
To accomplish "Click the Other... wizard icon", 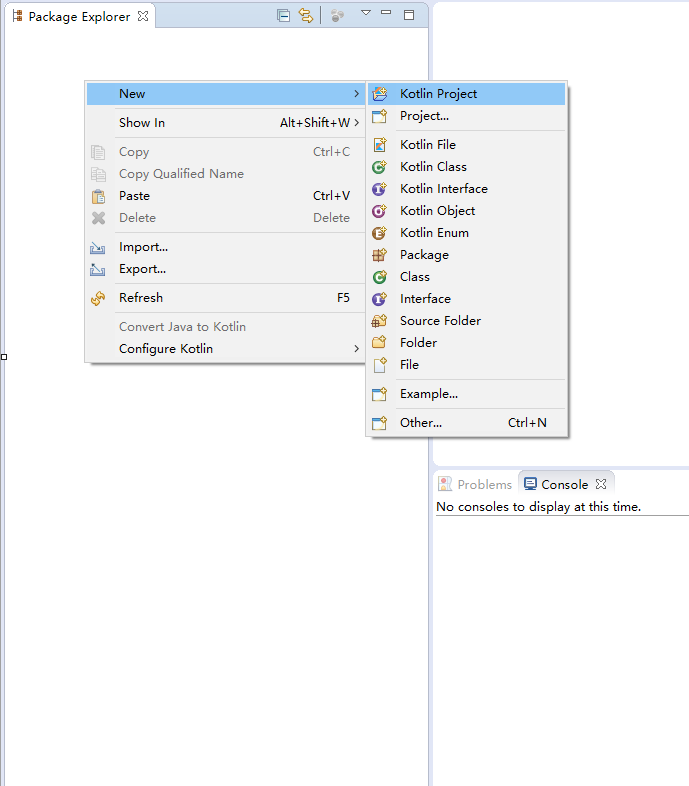I will pyautogui.click(x=380, y=423).
